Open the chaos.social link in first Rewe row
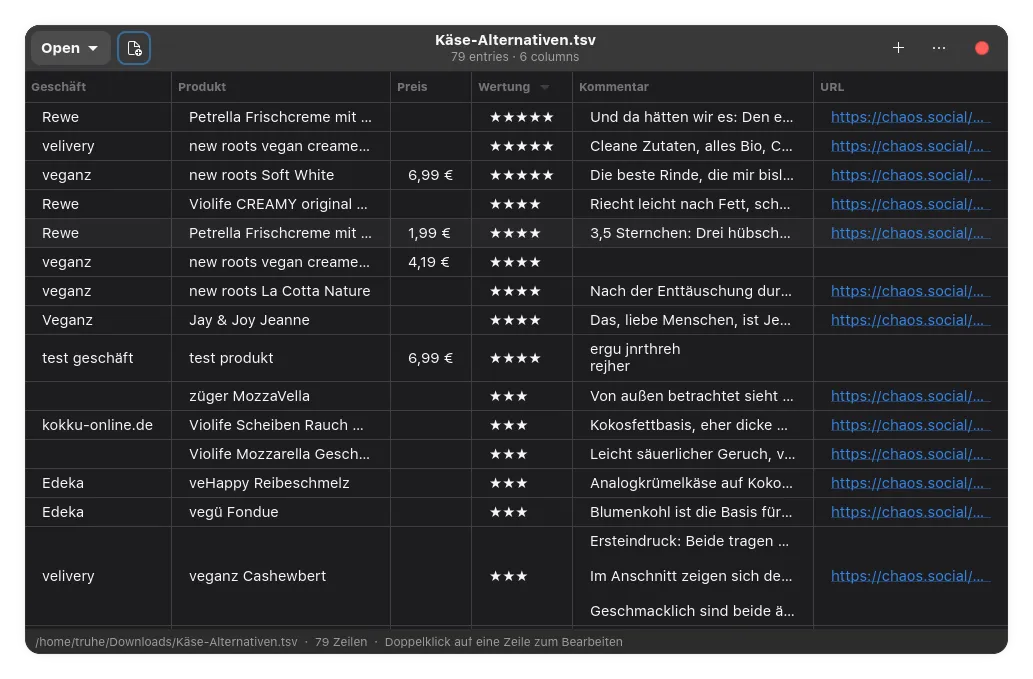The height and width of the screenshot is (679, 1033). [910, 117]
